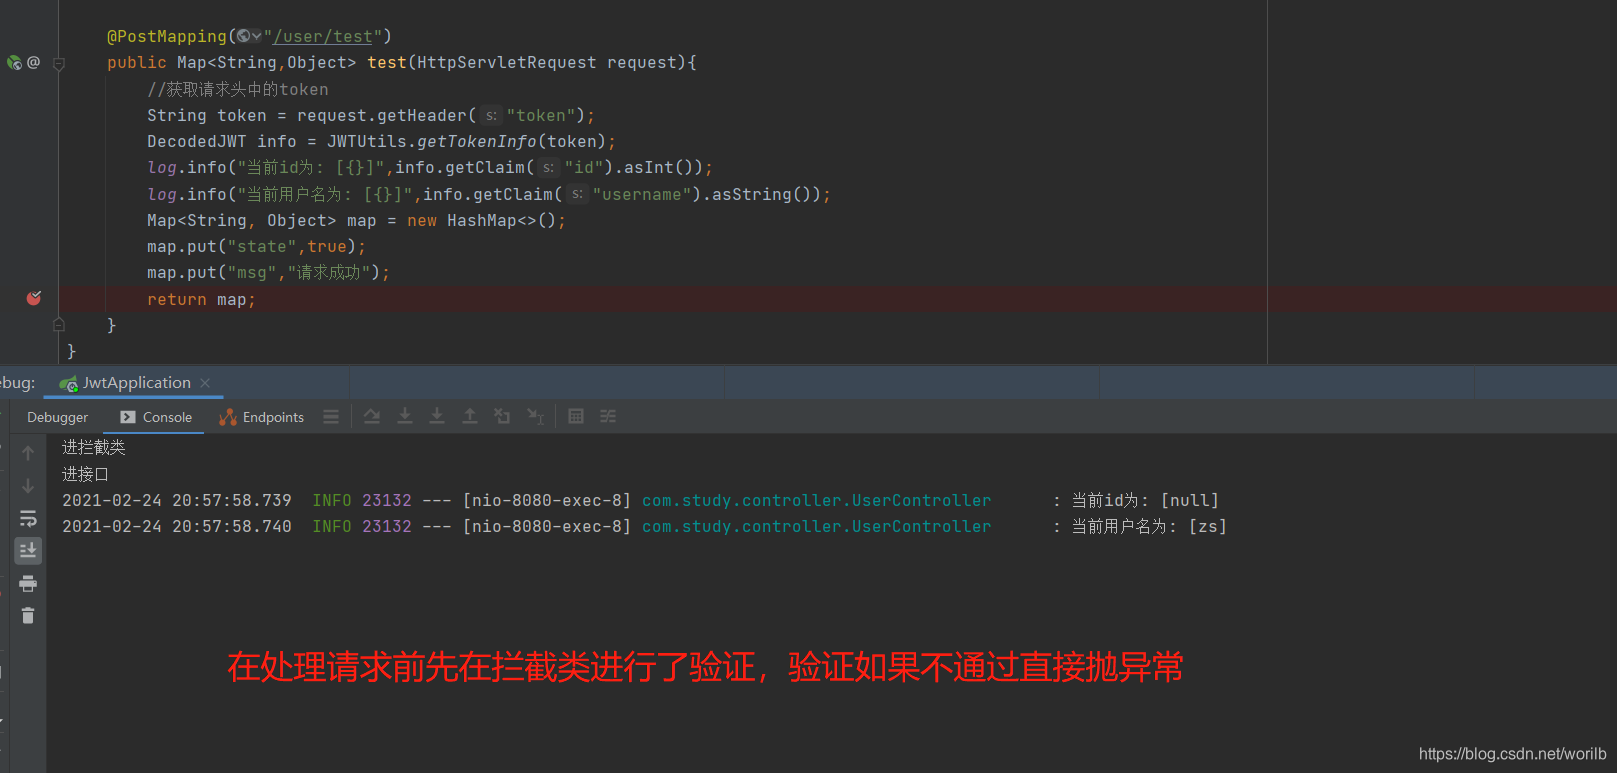The width and height of the screenshot is (1617, 773).
Task: Click the Step Out debugger icon
Action: tap(470, 417)
